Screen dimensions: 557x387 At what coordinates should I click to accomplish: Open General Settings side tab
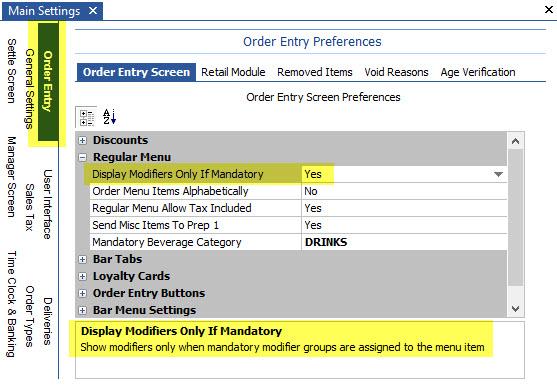click(29, 89)
